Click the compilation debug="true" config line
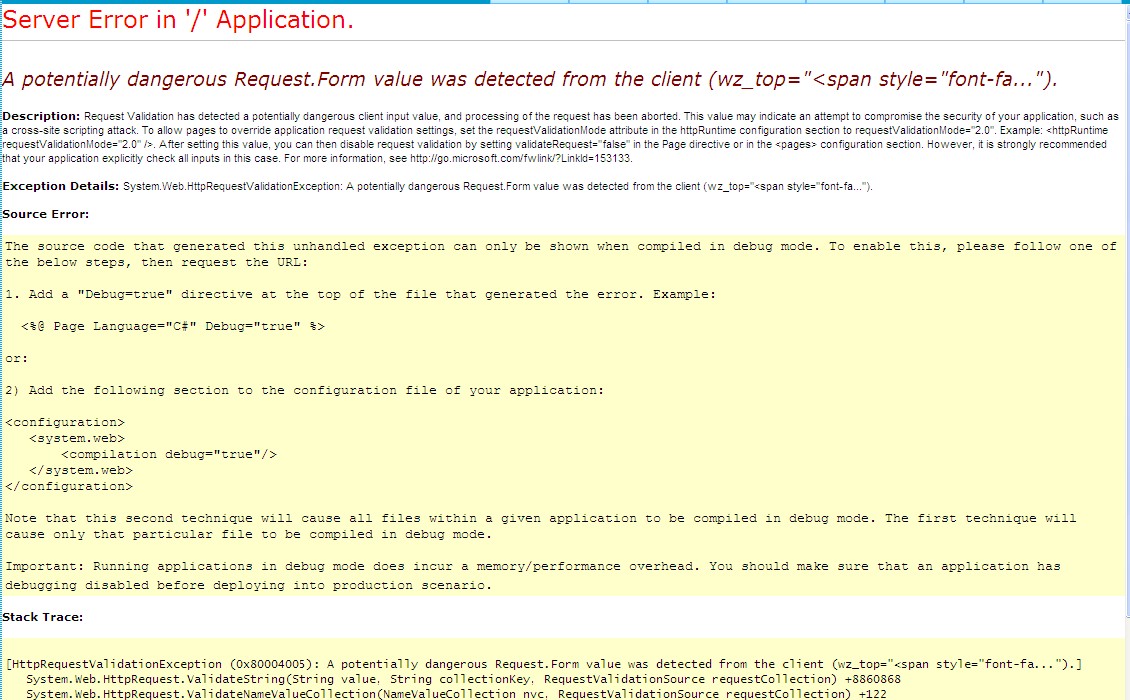The height and width of the screenshot is (700, 1130). click(x=168, y=454)
